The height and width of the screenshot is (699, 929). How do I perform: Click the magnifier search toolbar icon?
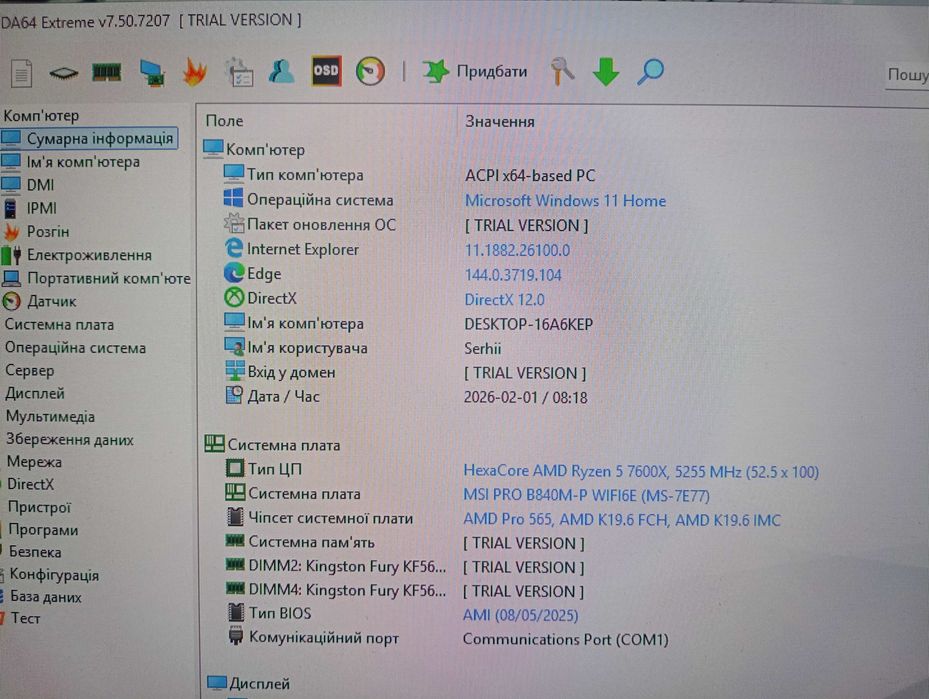point(650,72)
